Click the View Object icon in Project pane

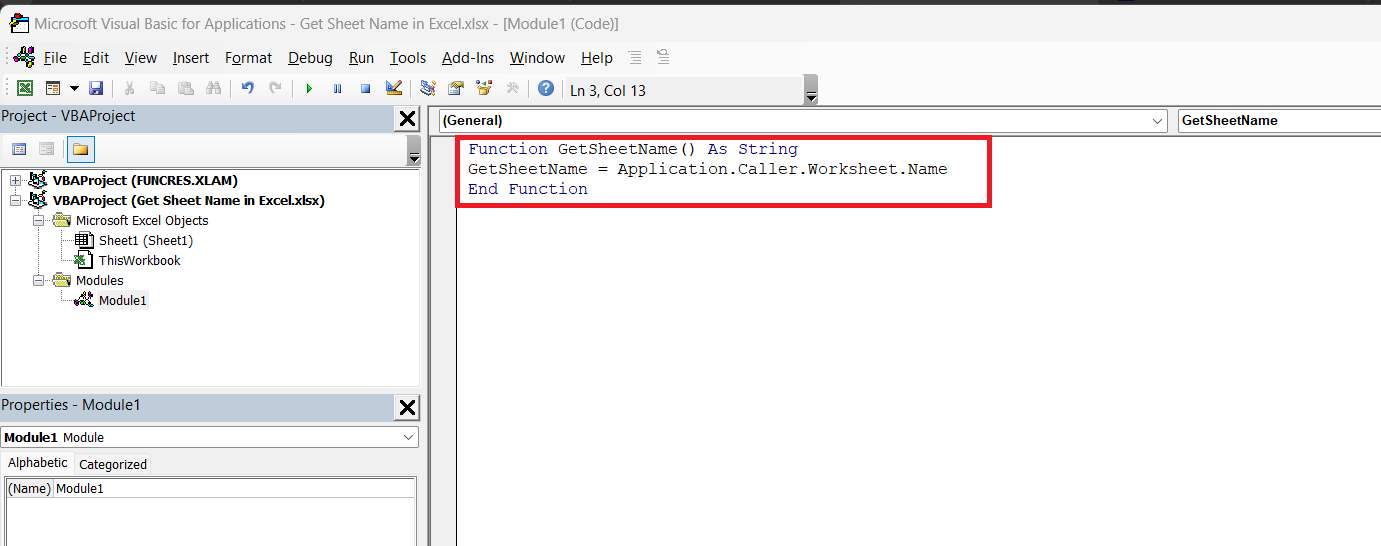point(46,149)
